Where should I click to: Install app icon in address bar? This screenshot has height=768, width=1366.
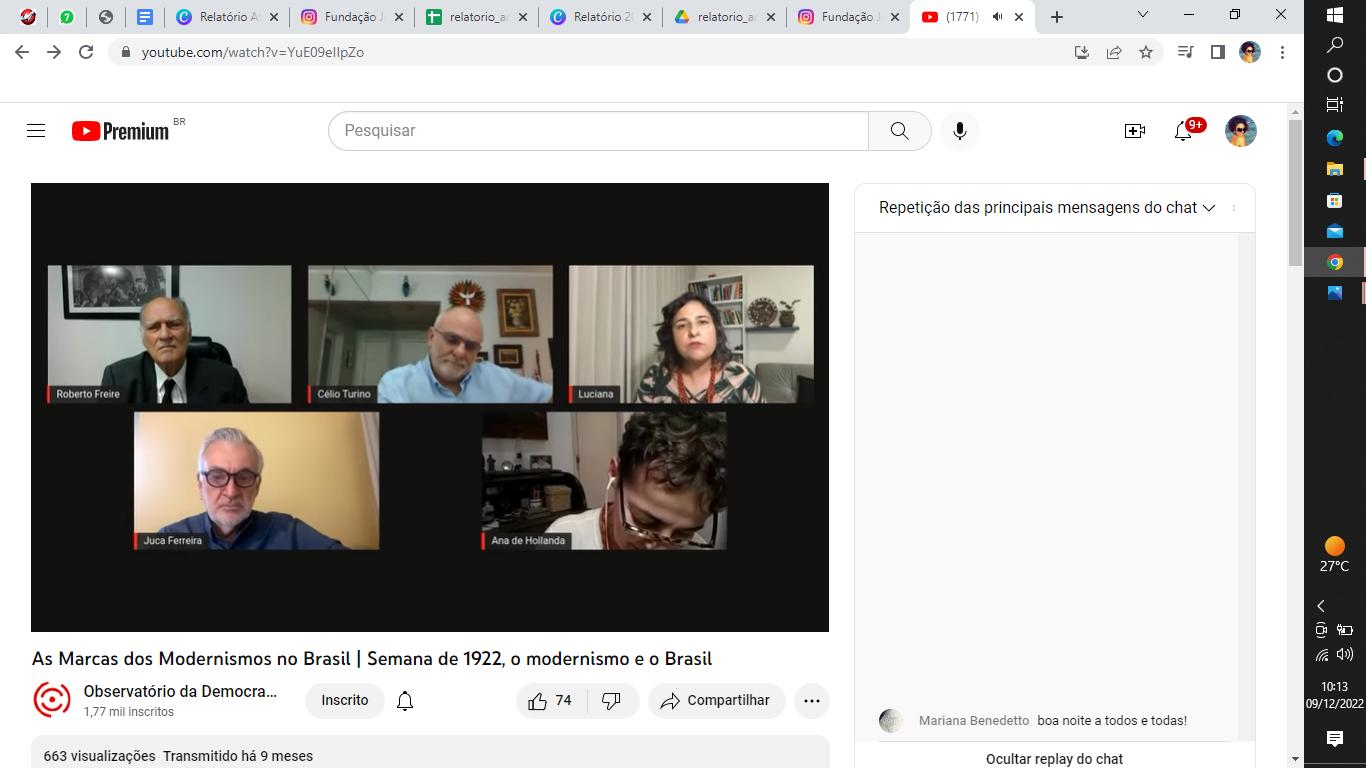(1082, 52)
